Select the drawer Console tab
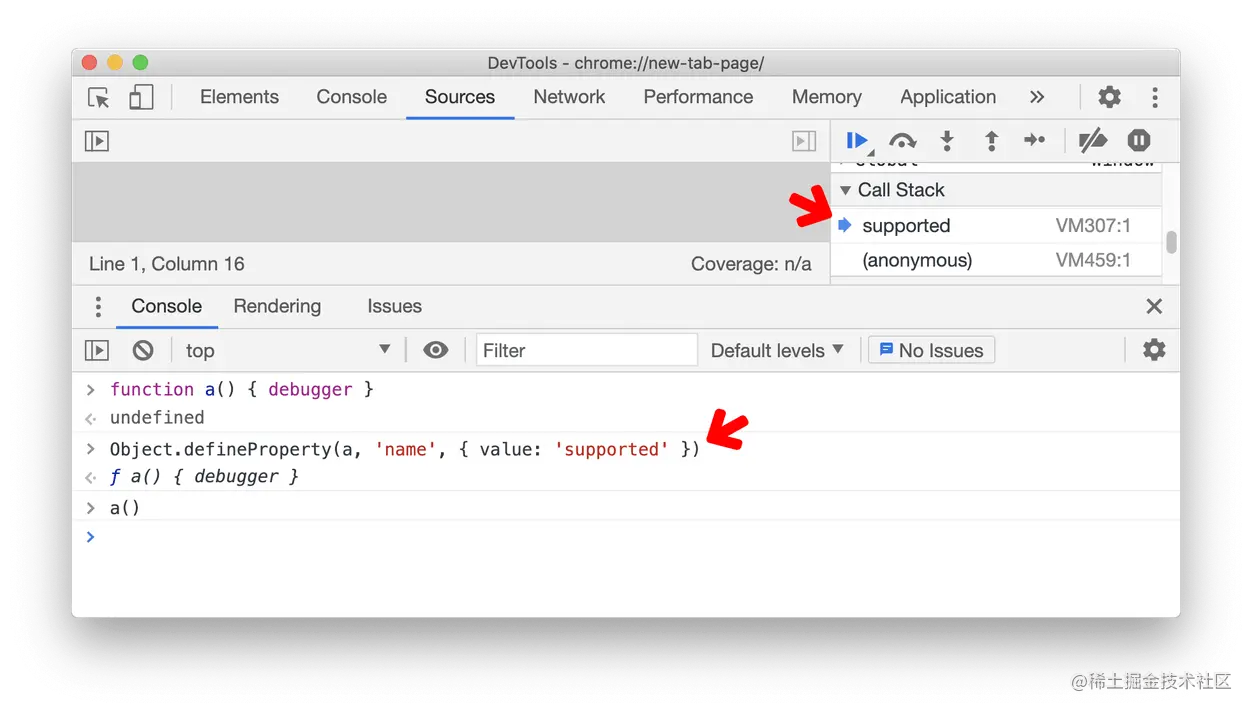The height and width of the screenshot is (712, 1252). coord(167,307)
